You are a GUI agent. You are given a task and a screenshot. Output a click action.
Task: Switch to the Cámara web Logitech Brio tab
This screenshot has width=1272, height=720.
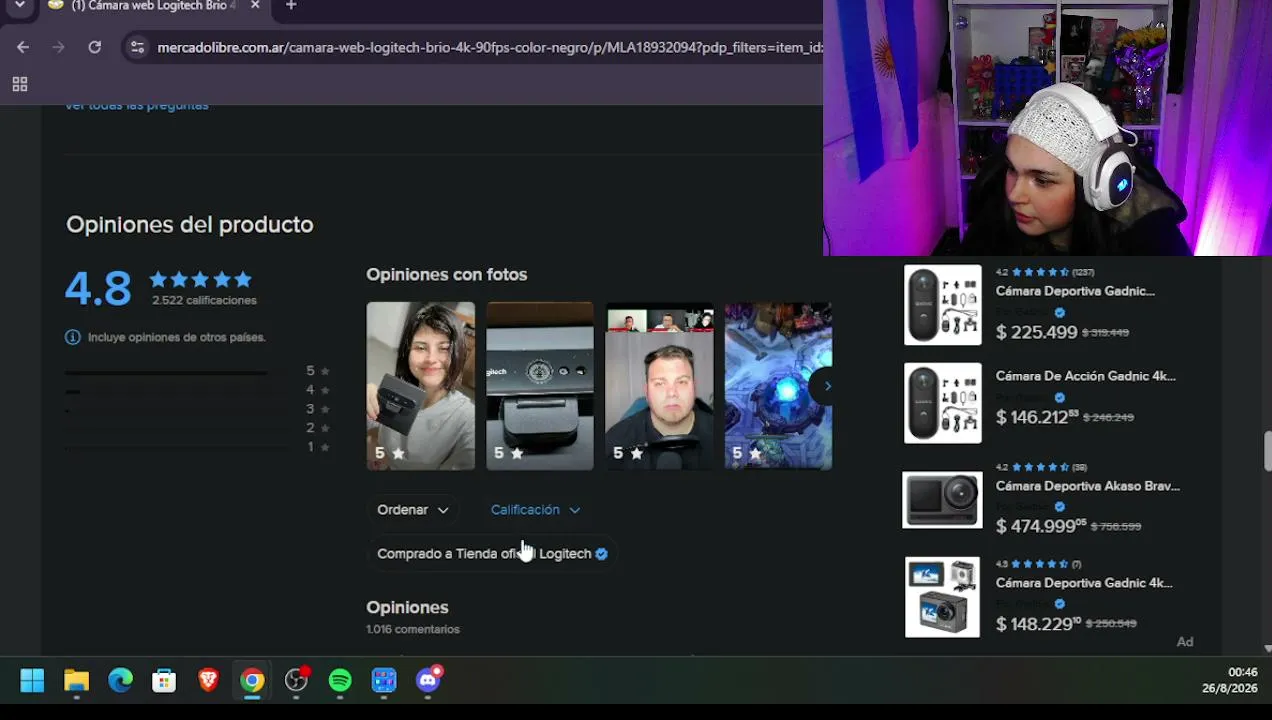coord(154,6)
